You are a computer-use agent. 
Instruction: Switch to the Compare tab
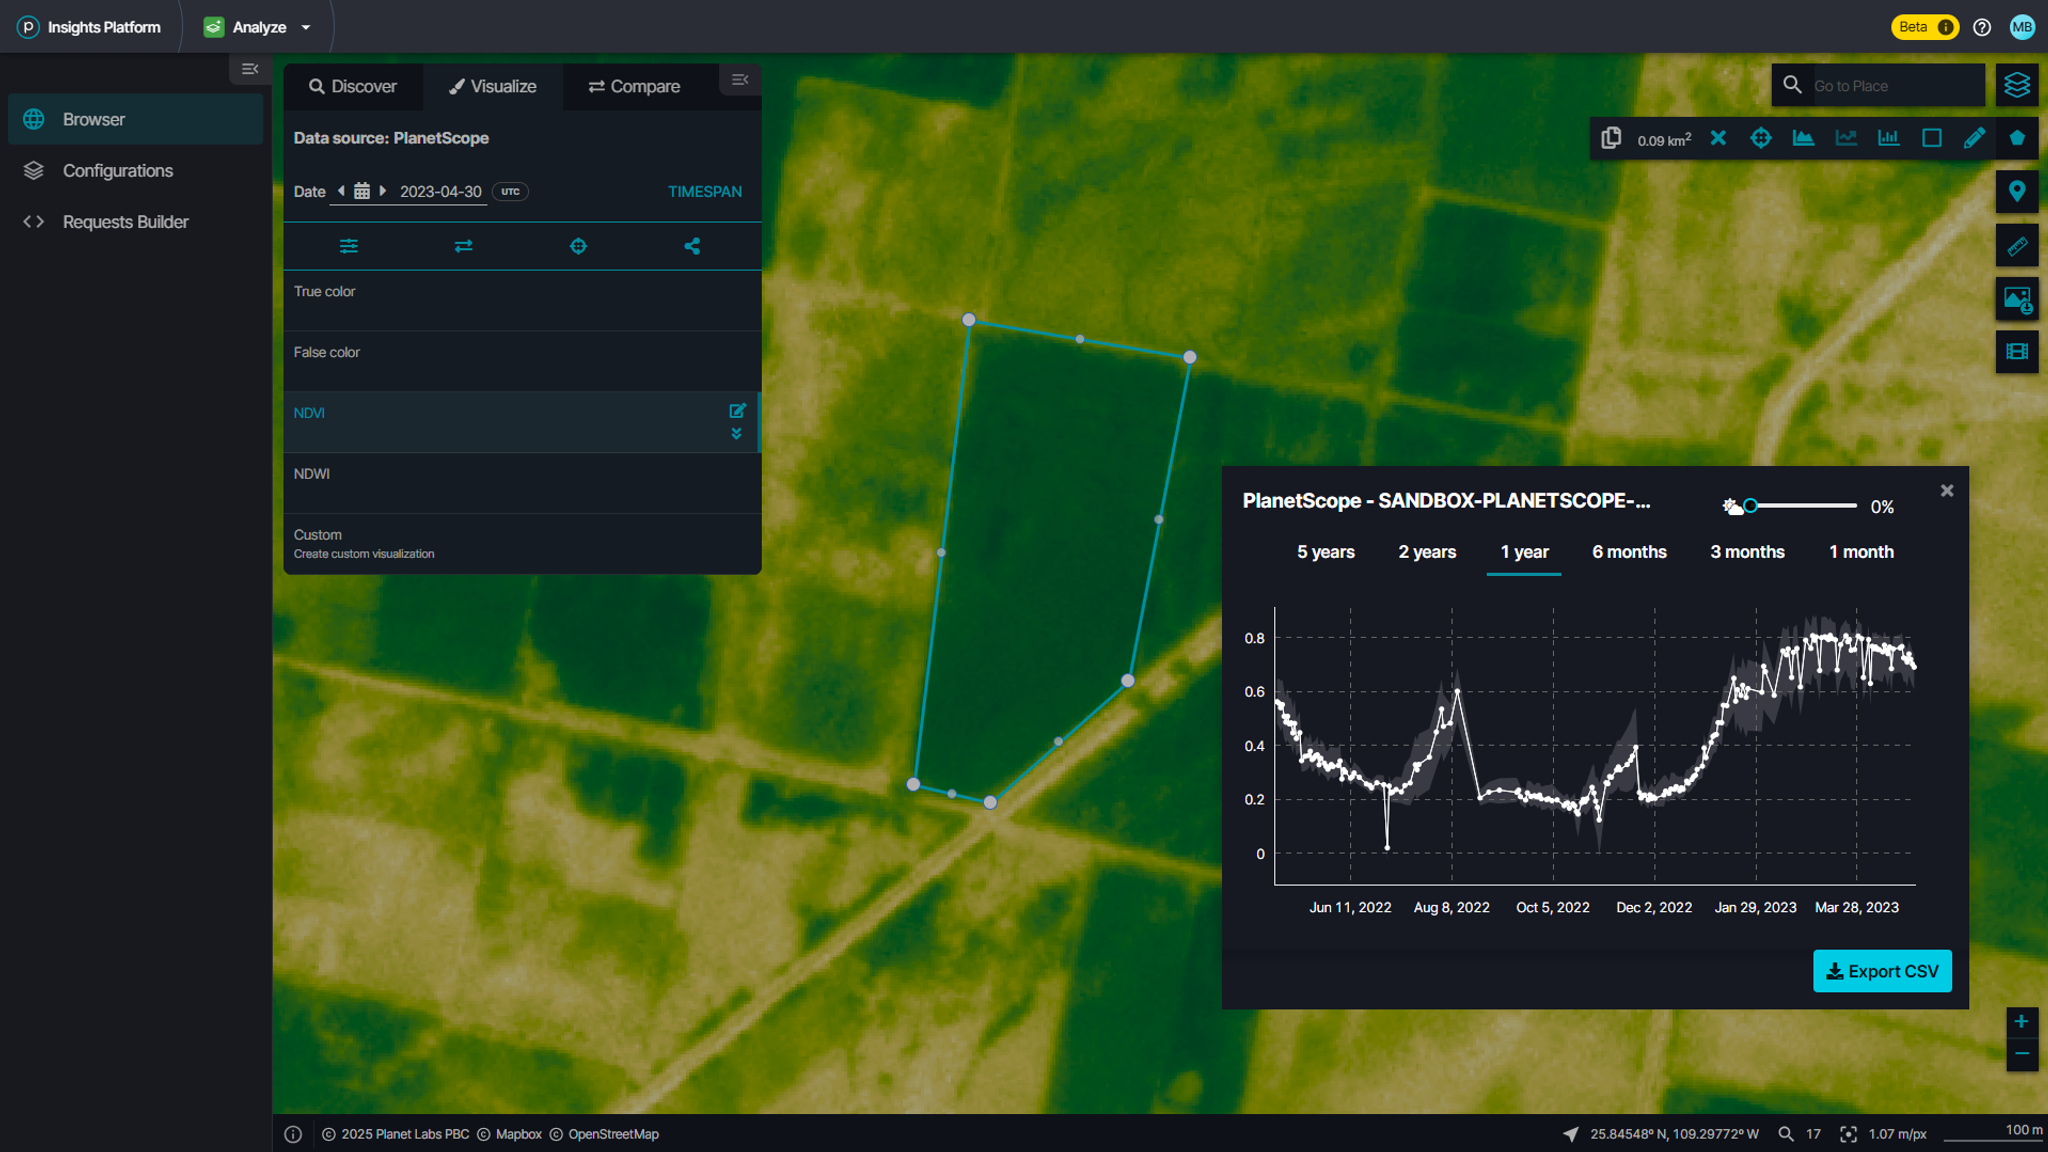(634, 86)
